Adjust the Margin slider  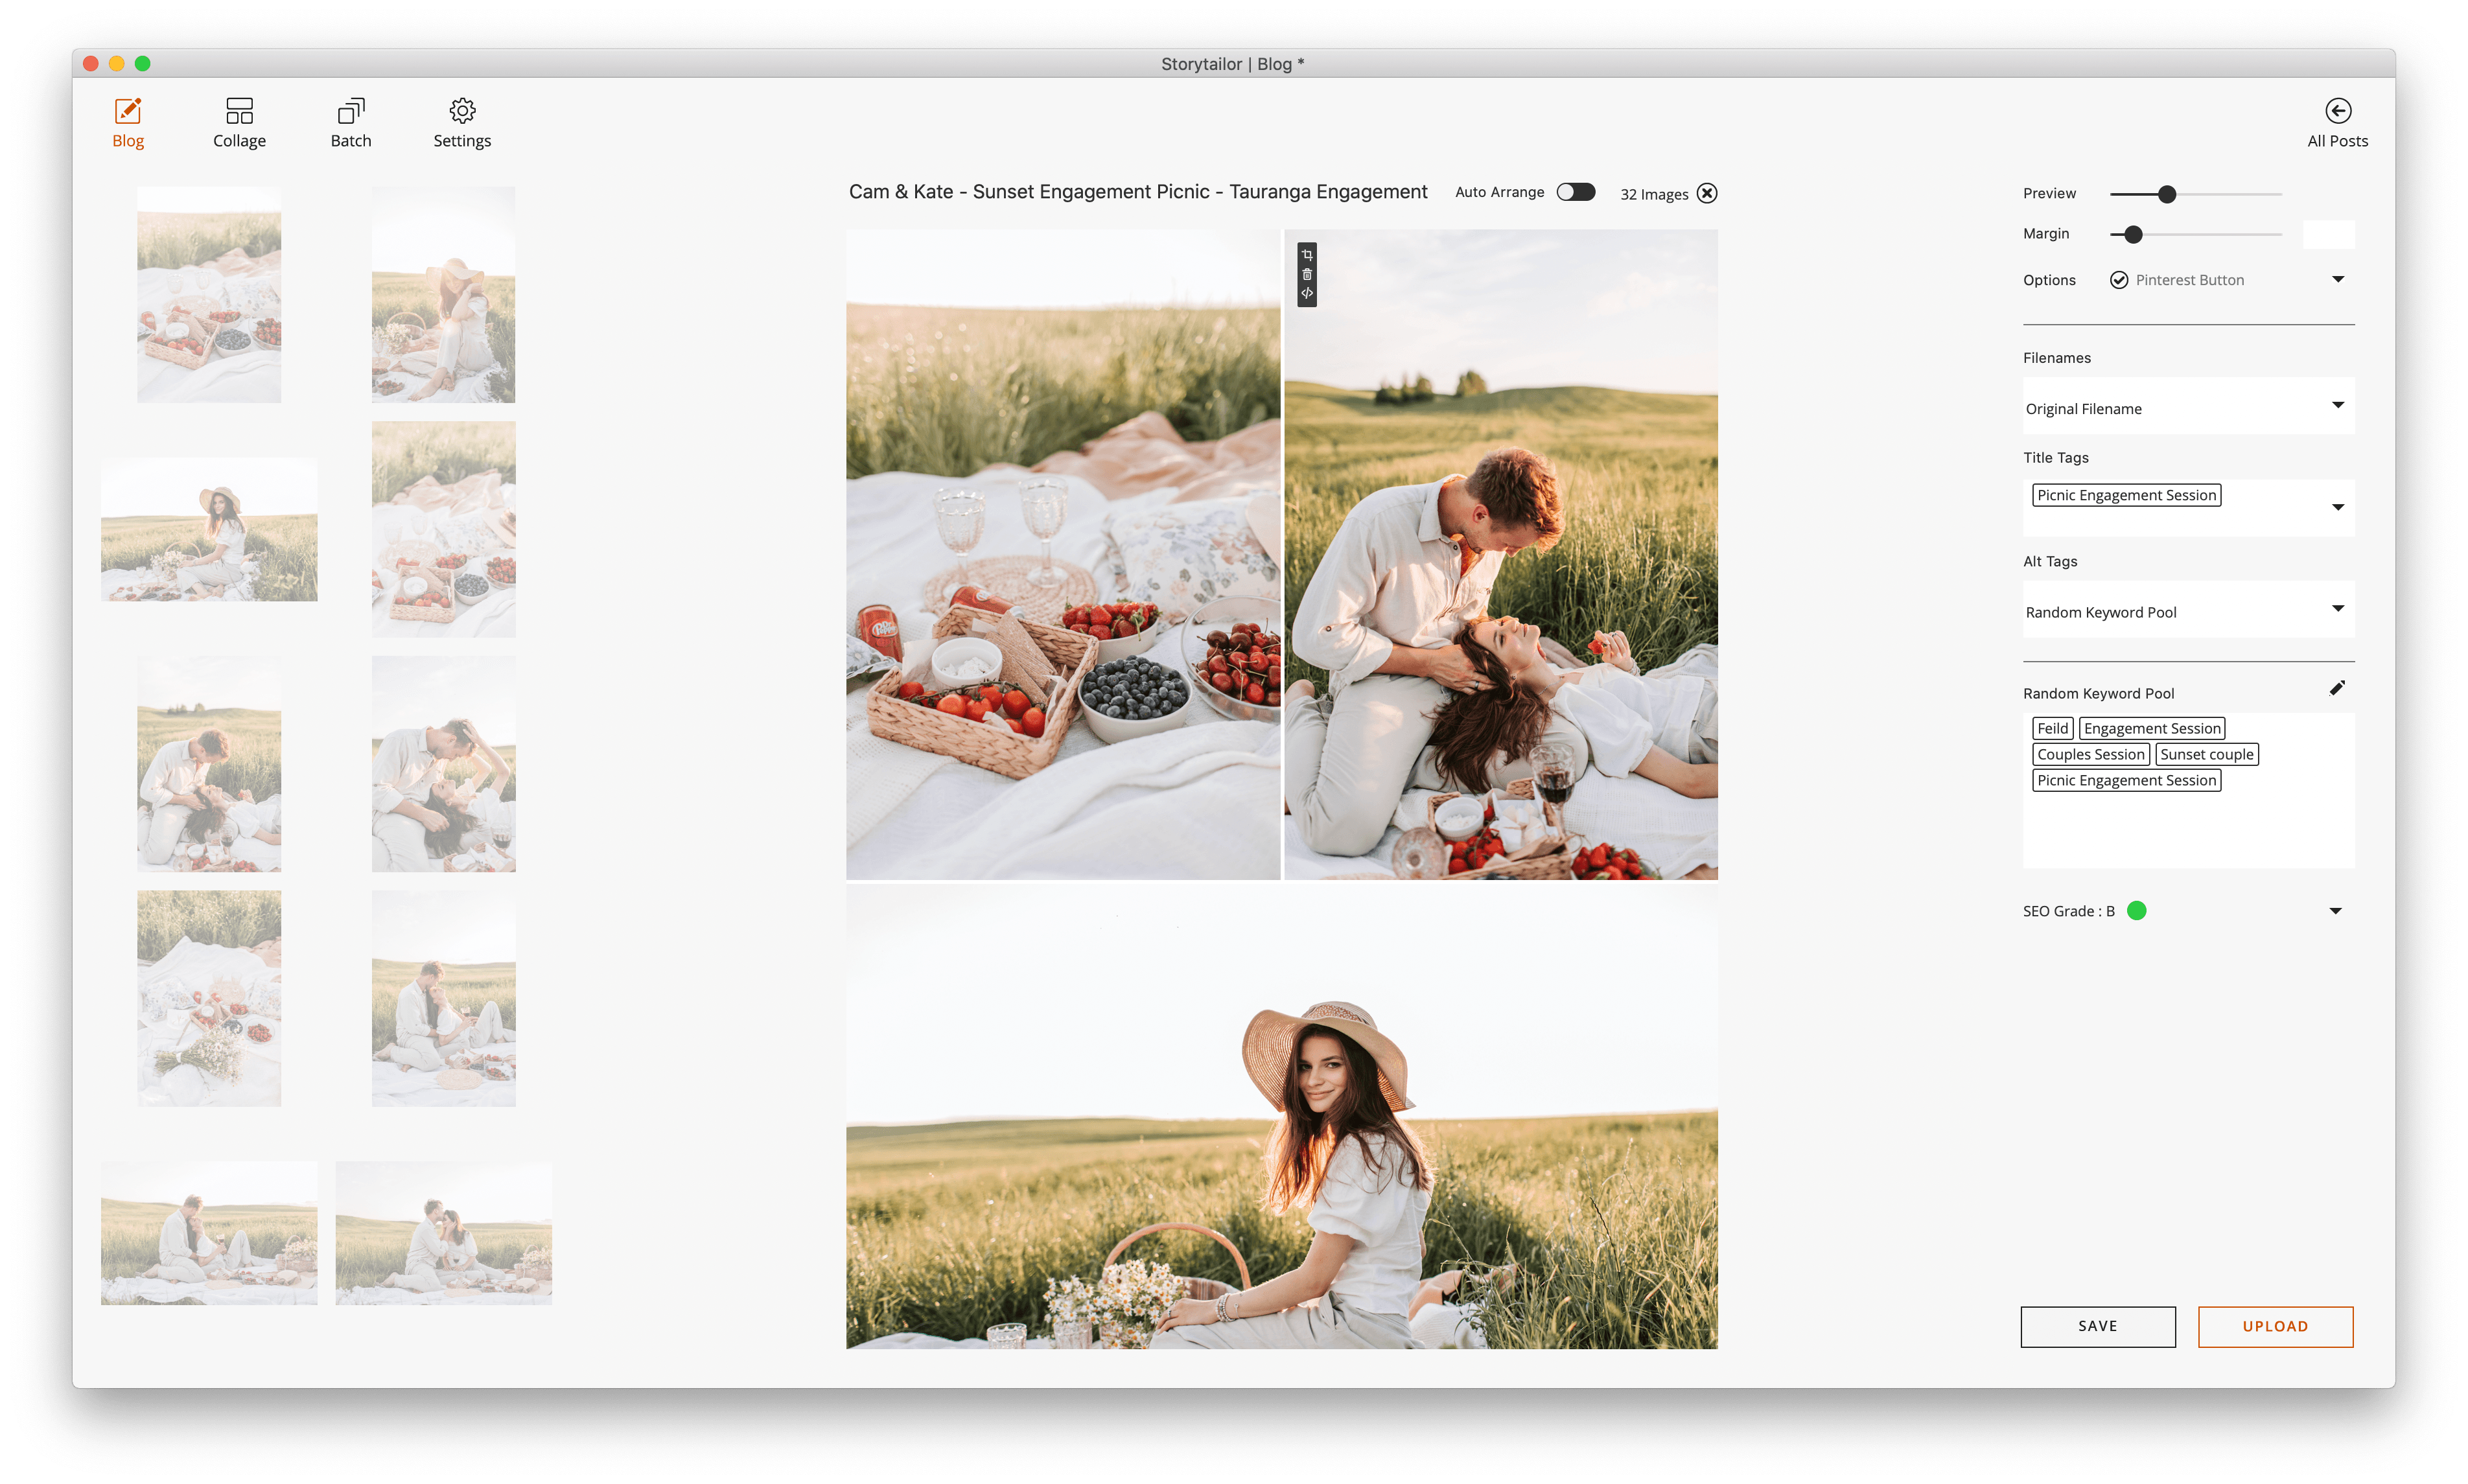[2133, 234]
